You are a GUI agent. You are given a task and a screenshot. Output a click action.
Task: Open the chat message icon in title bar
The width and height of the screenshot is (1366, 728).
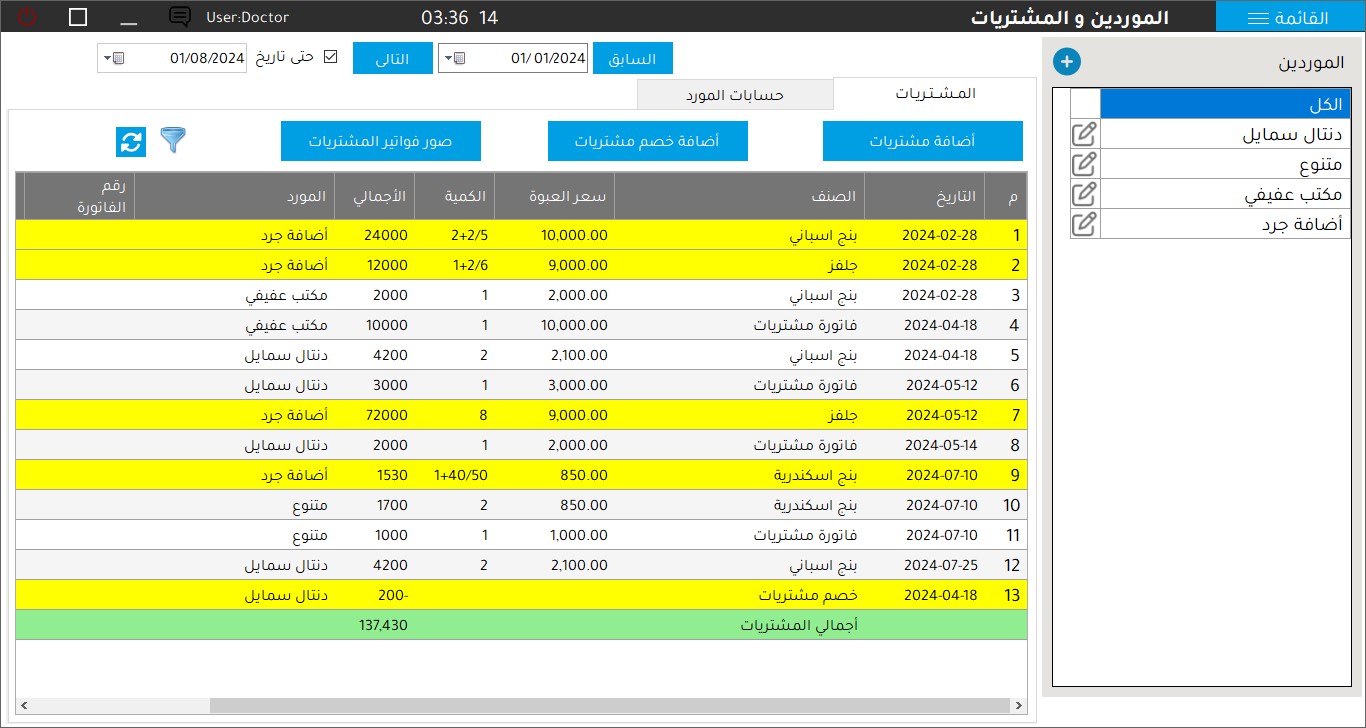pos(180,17)
